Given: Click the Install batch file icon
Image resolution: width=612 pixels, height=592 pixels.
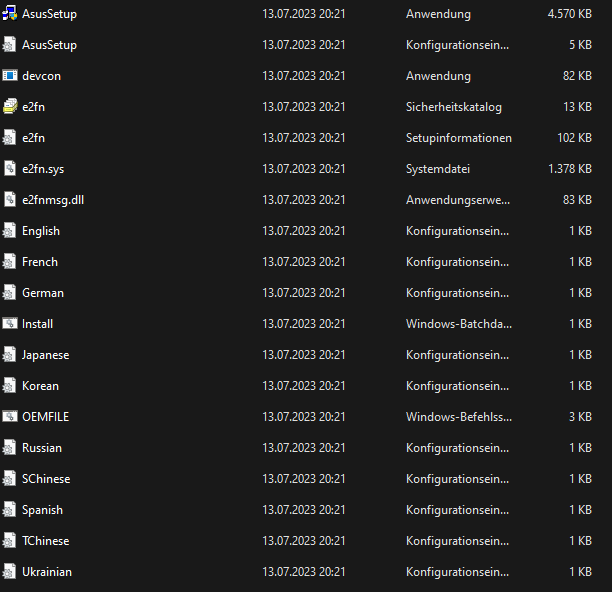Looking at the screenshot, I should click(10, 324).
